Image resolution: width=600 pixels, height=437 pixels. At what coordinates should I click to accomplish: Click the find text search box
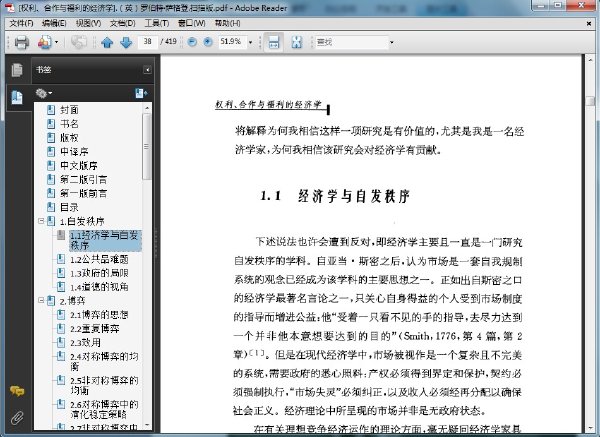coord(352,42)
